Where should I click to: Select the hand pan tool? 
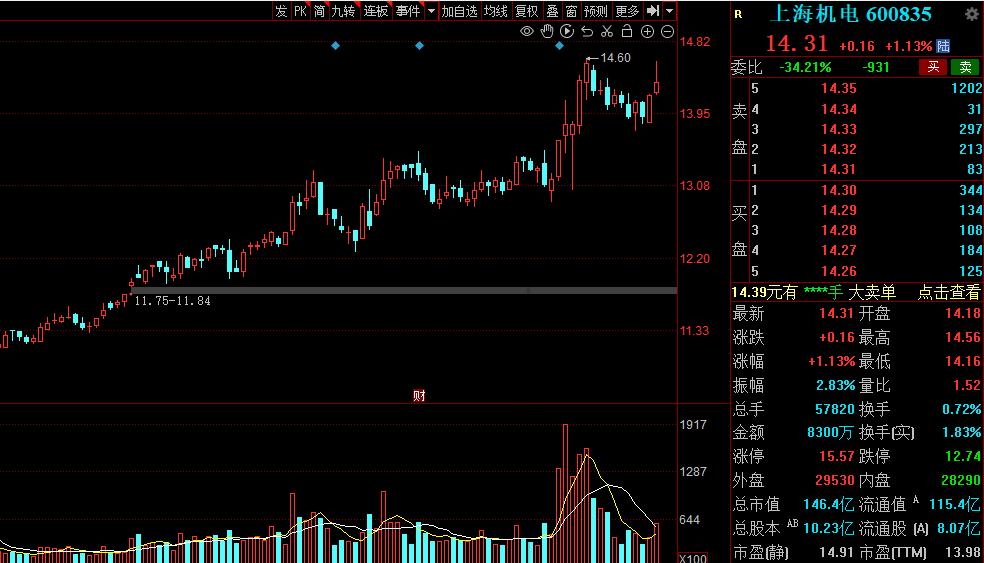tap(547, 31)
